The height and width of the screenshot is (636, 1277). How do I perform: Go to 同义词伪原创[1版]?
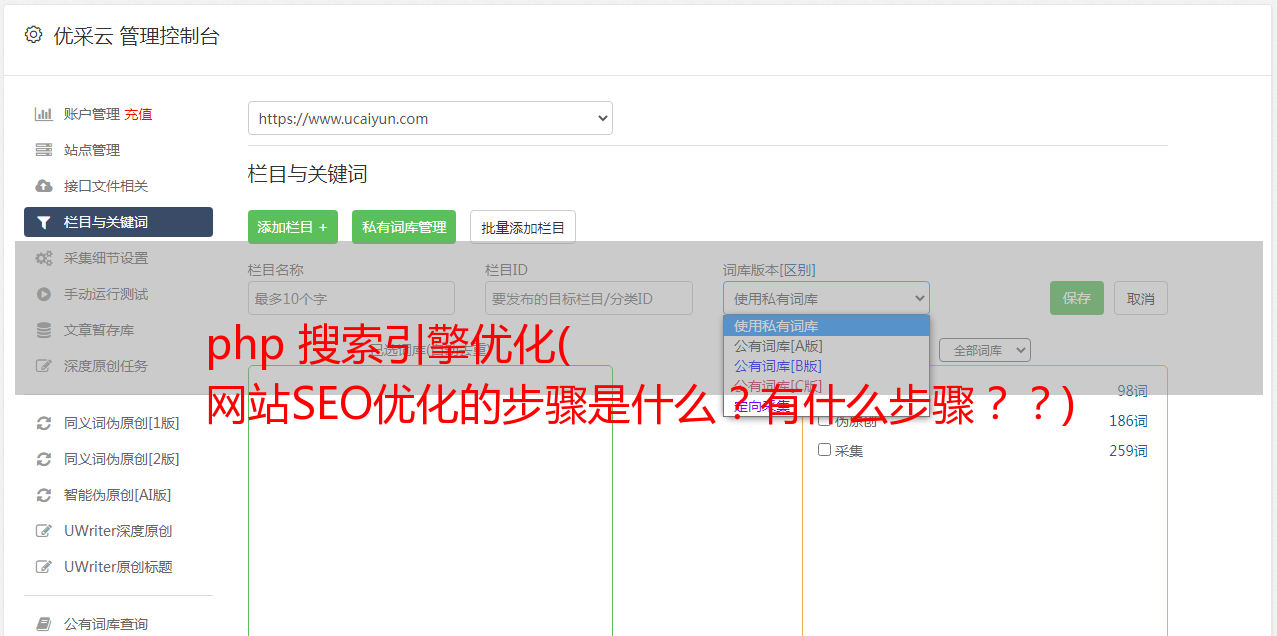click(118, 423)
